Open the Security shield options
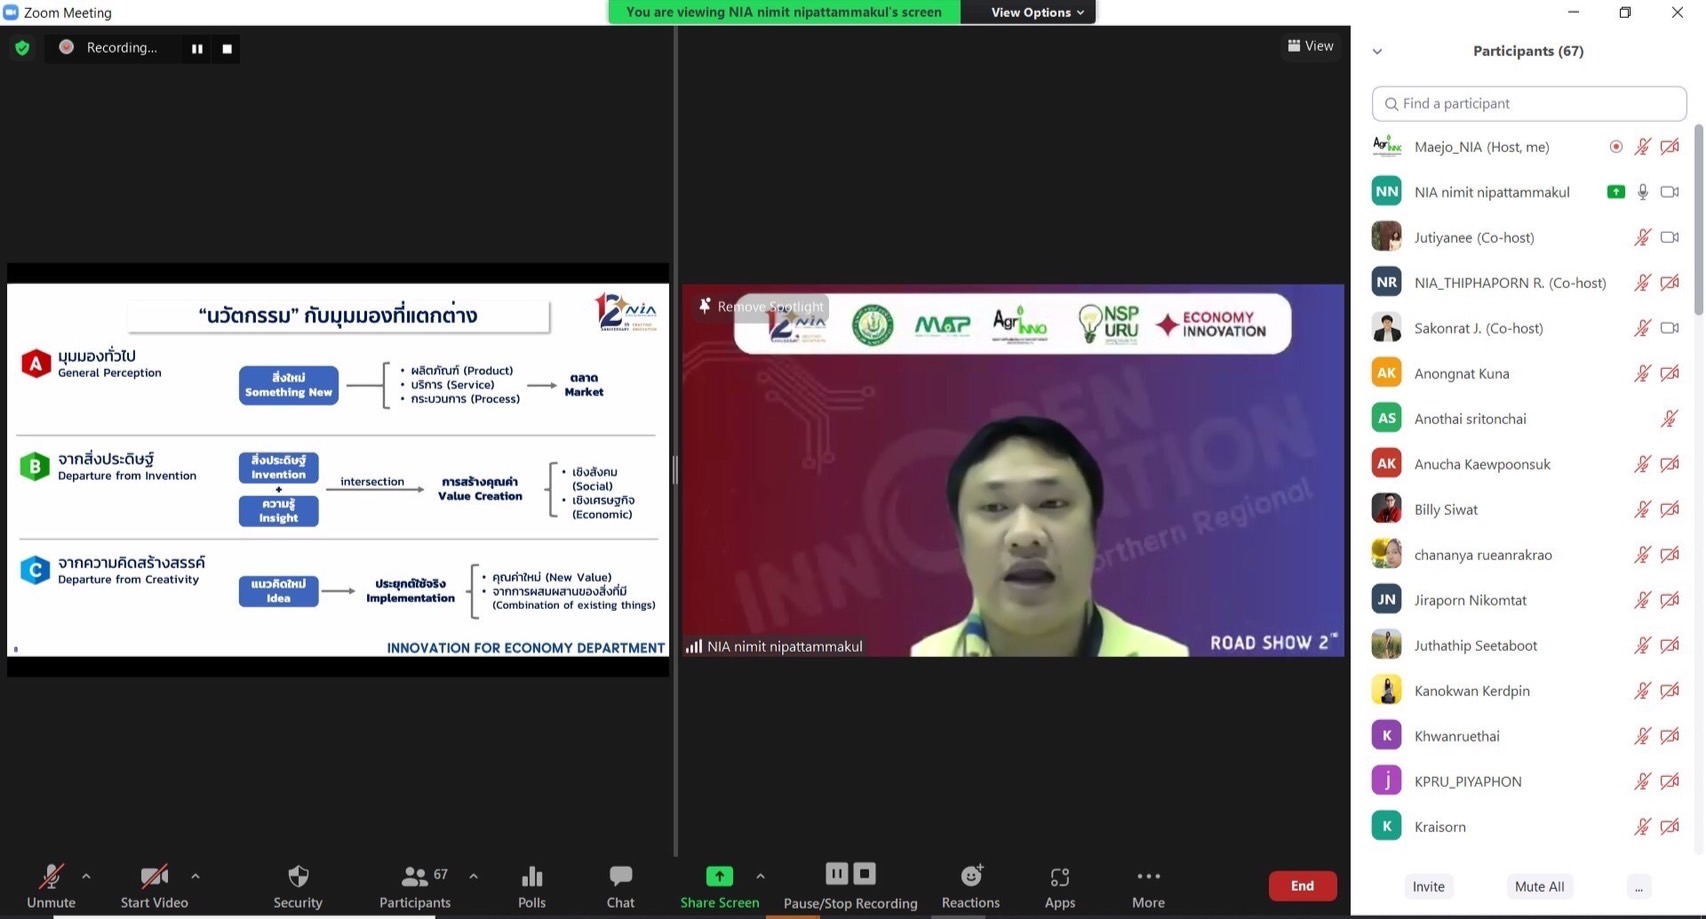 pos(297,885)
